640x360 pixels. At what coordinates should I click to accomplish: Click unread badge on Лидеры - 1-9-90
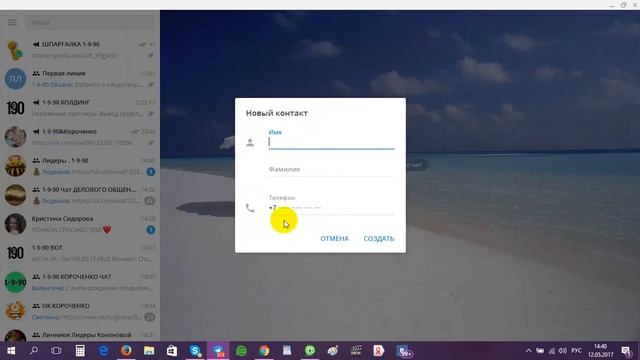coord(151,172)
